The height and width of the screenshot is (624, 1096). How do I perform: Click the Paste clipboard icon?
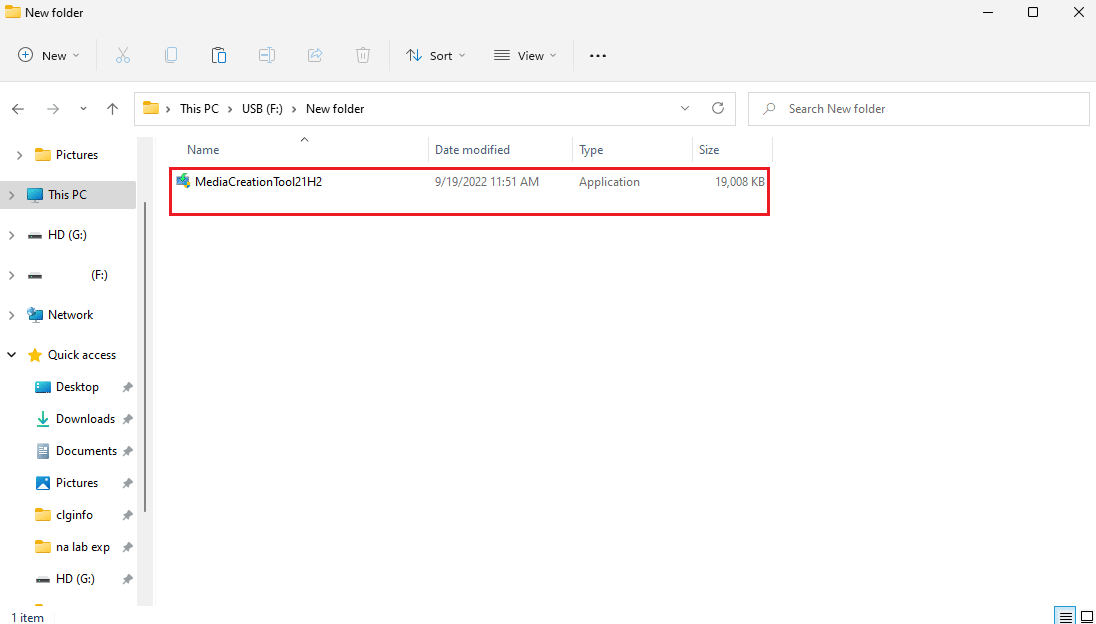[219, 55]
